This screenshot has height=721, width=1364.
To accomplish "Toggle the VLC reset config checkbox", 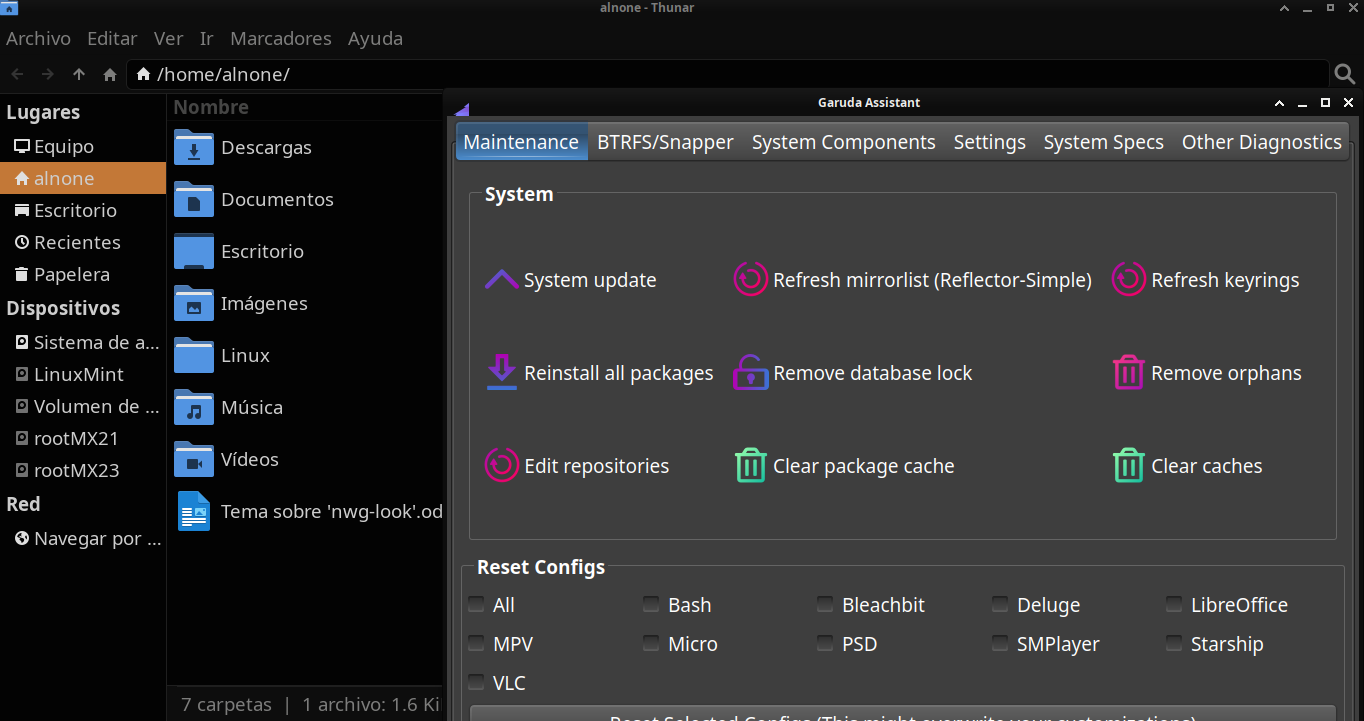I will [x=477, y=683].
